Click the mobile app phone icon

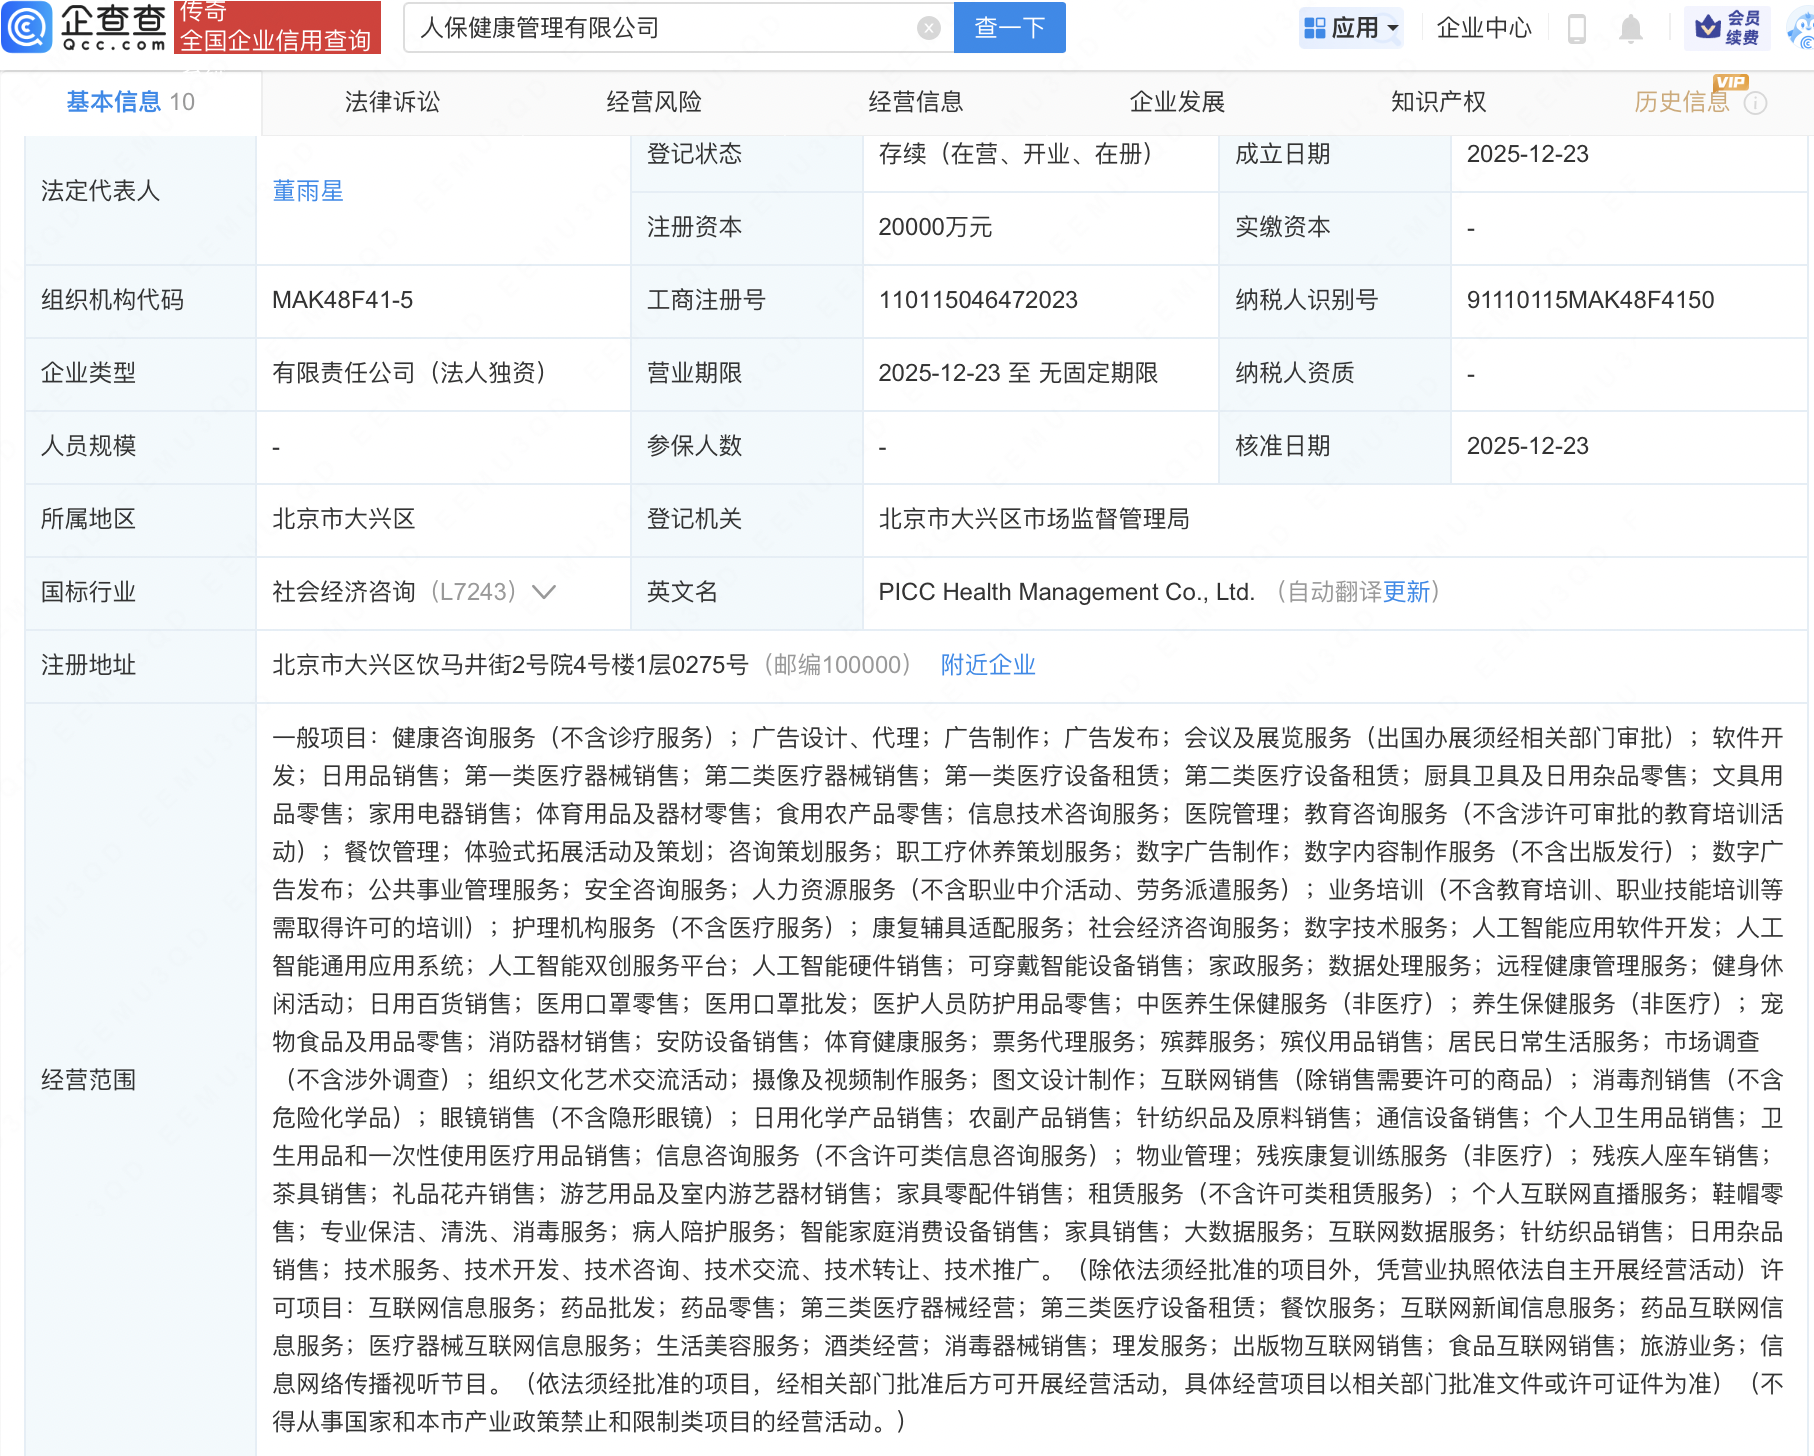[x=1578, y=27]
